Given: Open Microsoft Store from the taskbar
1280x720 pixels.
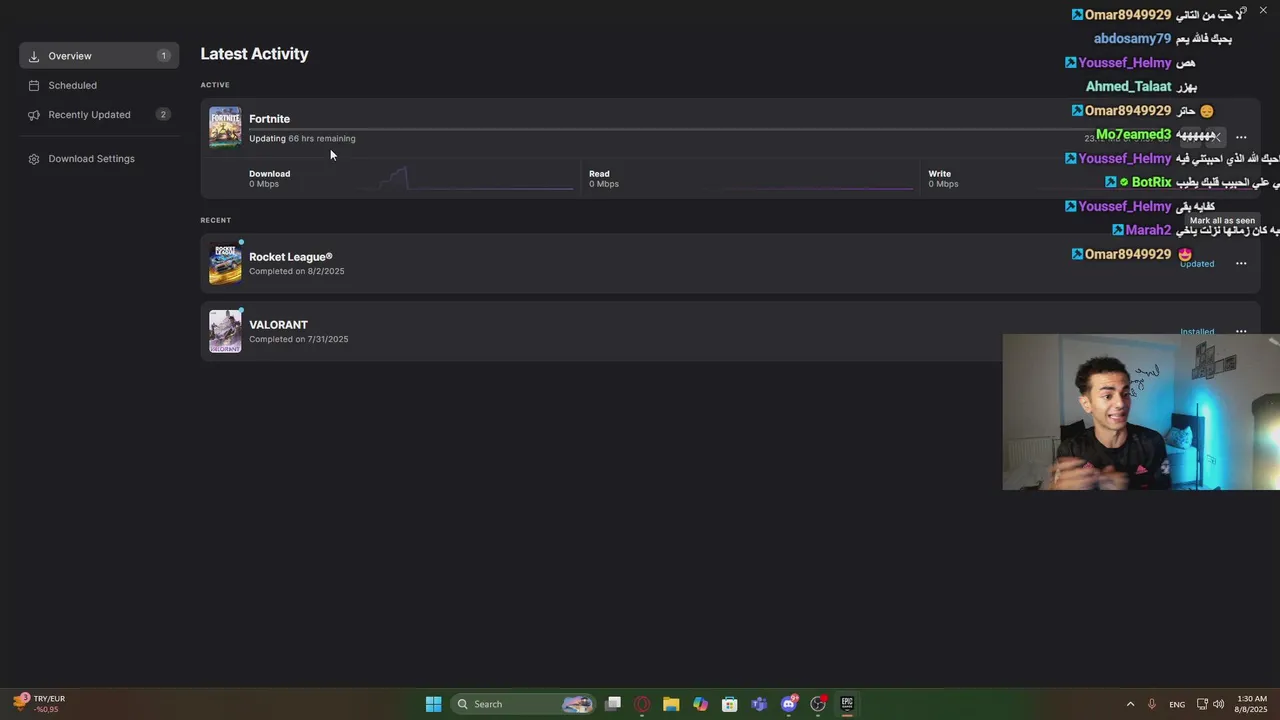Looking at the screenshot, I should (x=730, y=704).
